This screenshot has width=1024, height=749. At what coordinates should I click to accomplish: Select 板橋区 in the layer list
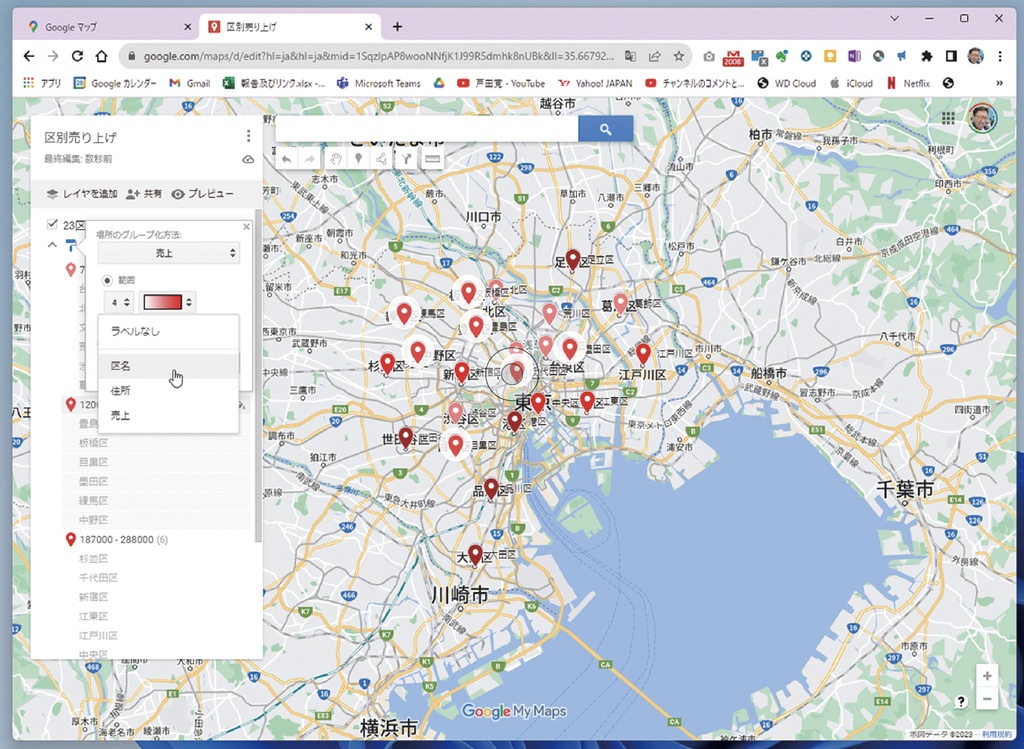(94, 443)
